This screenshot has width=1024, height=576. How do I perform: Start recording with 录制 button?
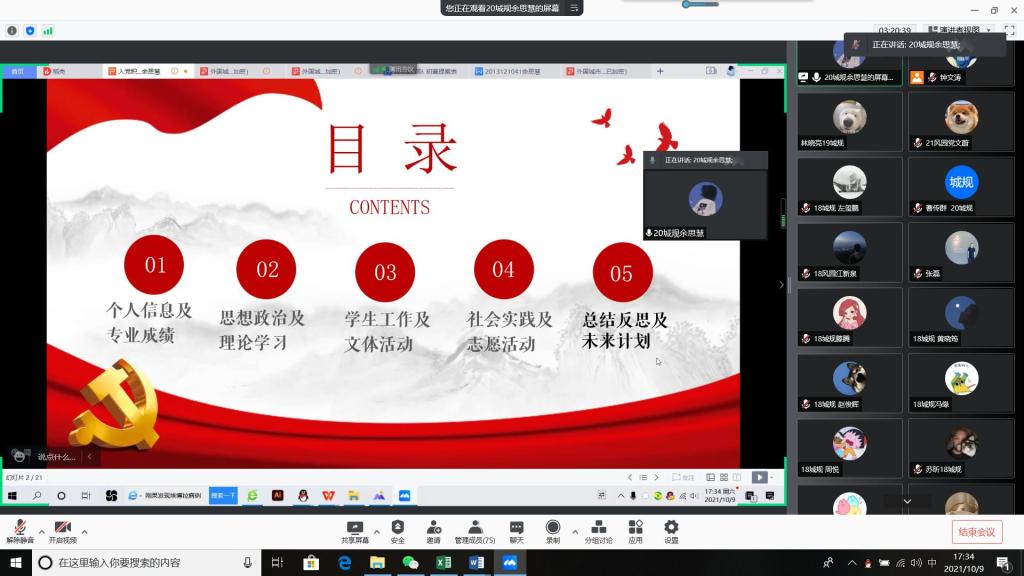[553, 530]
